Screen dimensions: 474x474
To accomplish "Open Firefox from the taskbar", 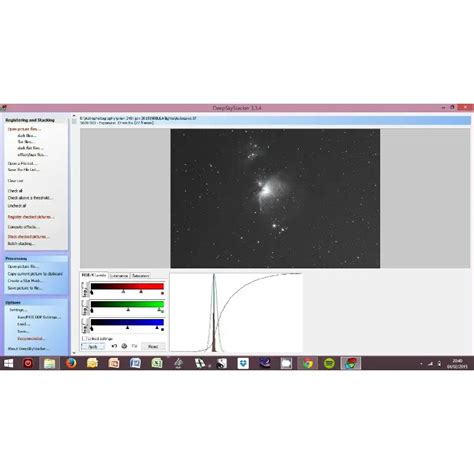I will coord(71,363).
